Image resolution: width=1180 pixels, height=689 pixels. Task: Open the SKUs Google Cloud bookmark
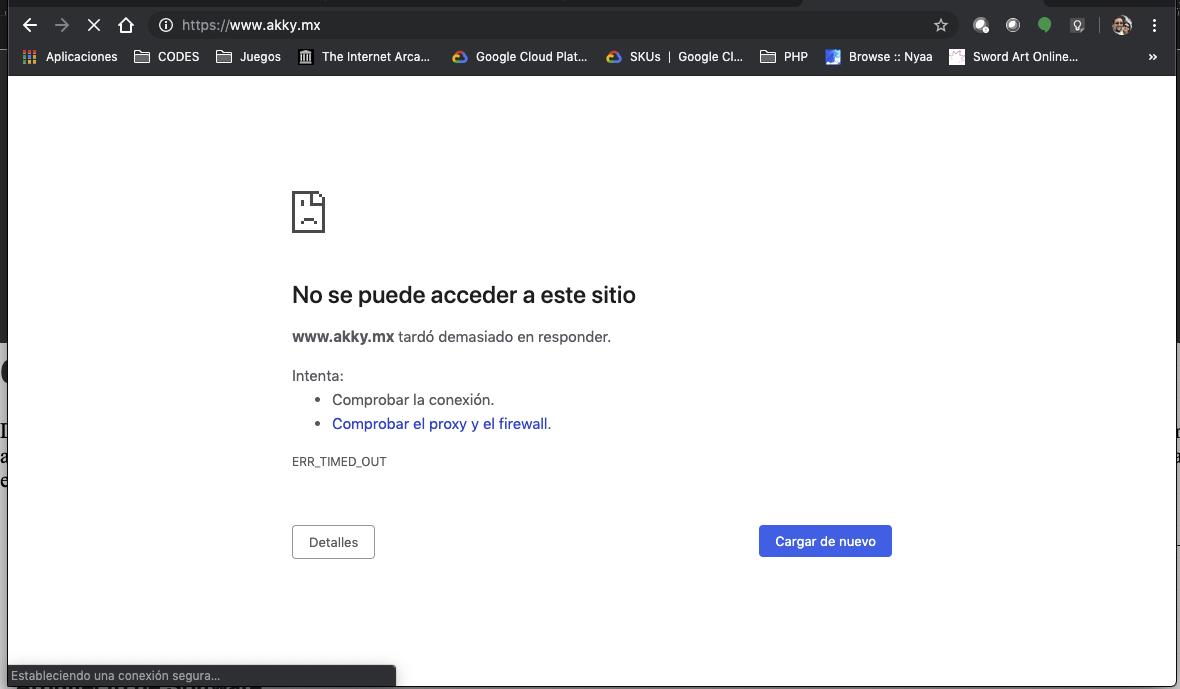(674, 56)
